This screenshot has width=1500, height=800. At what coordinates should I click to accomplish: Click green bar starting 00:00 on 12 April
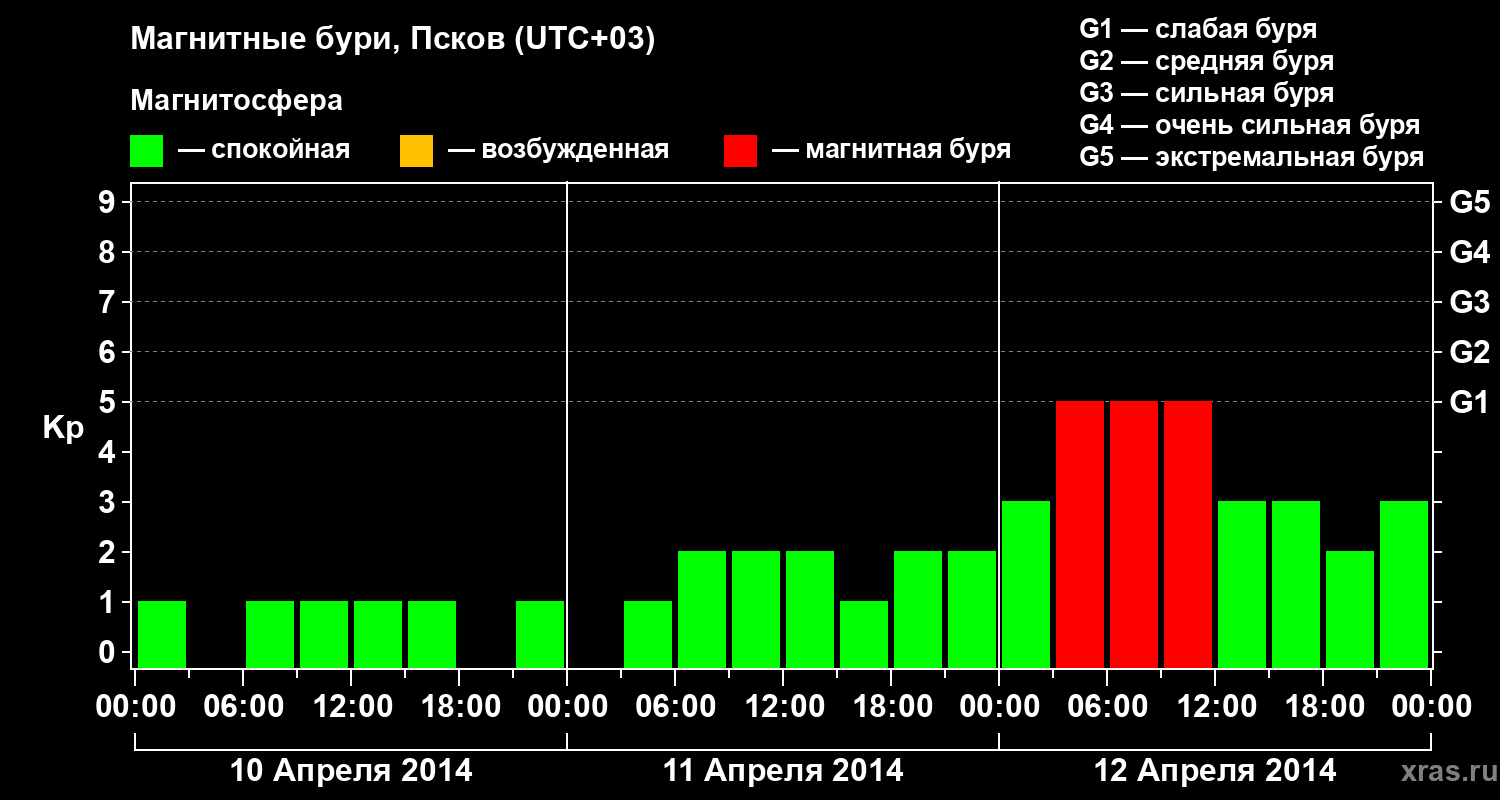coord(1026,584)
